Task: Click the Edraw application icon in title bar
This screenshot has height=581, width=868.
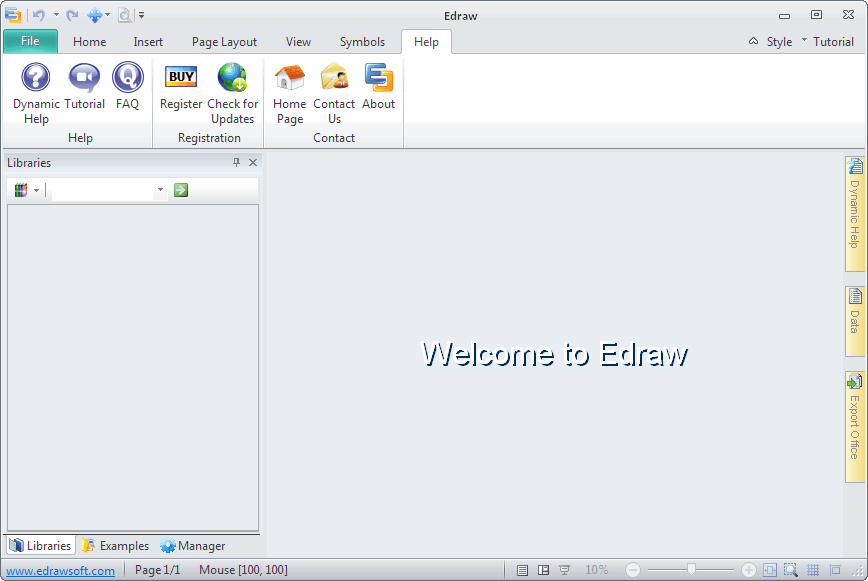Action: click(x=13, y=15)
